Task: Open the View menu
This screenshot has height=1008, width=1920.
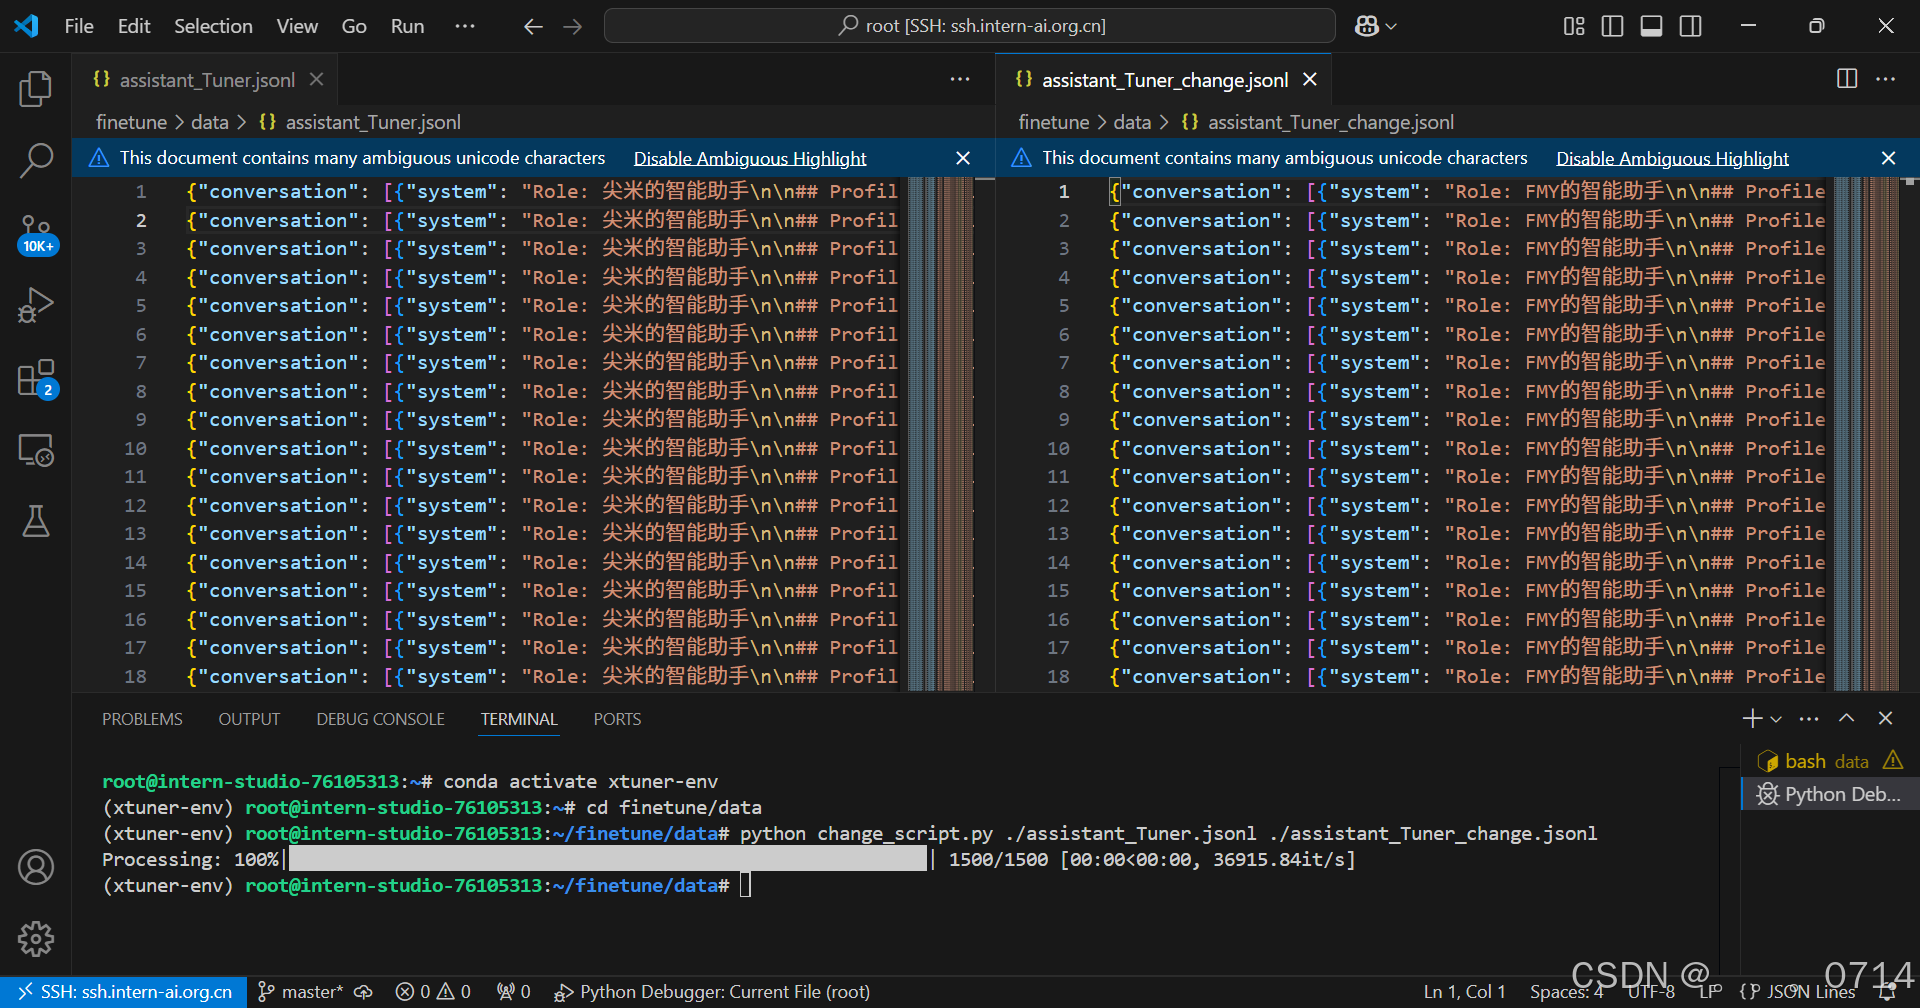Action: pos(297,26)
